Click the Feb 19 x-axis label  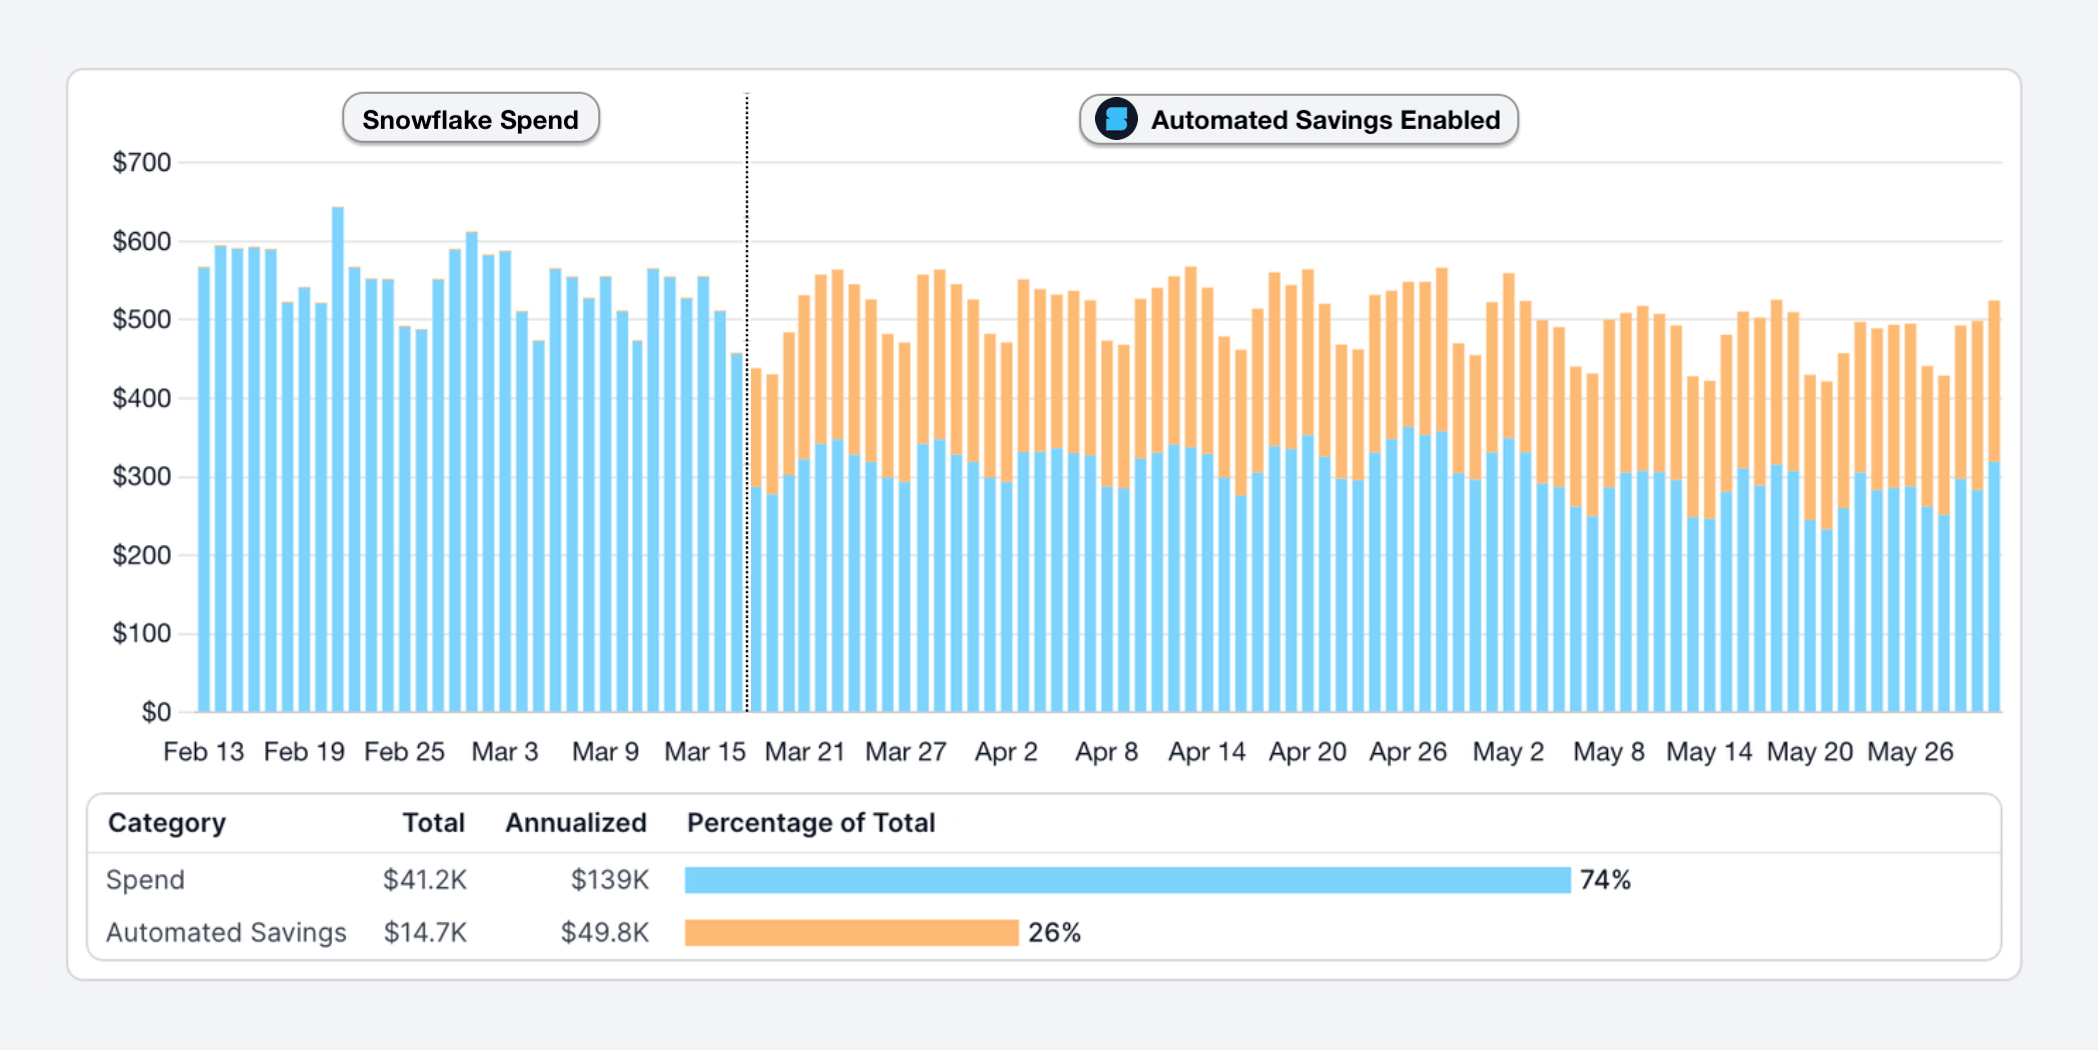tap(304, 751)
